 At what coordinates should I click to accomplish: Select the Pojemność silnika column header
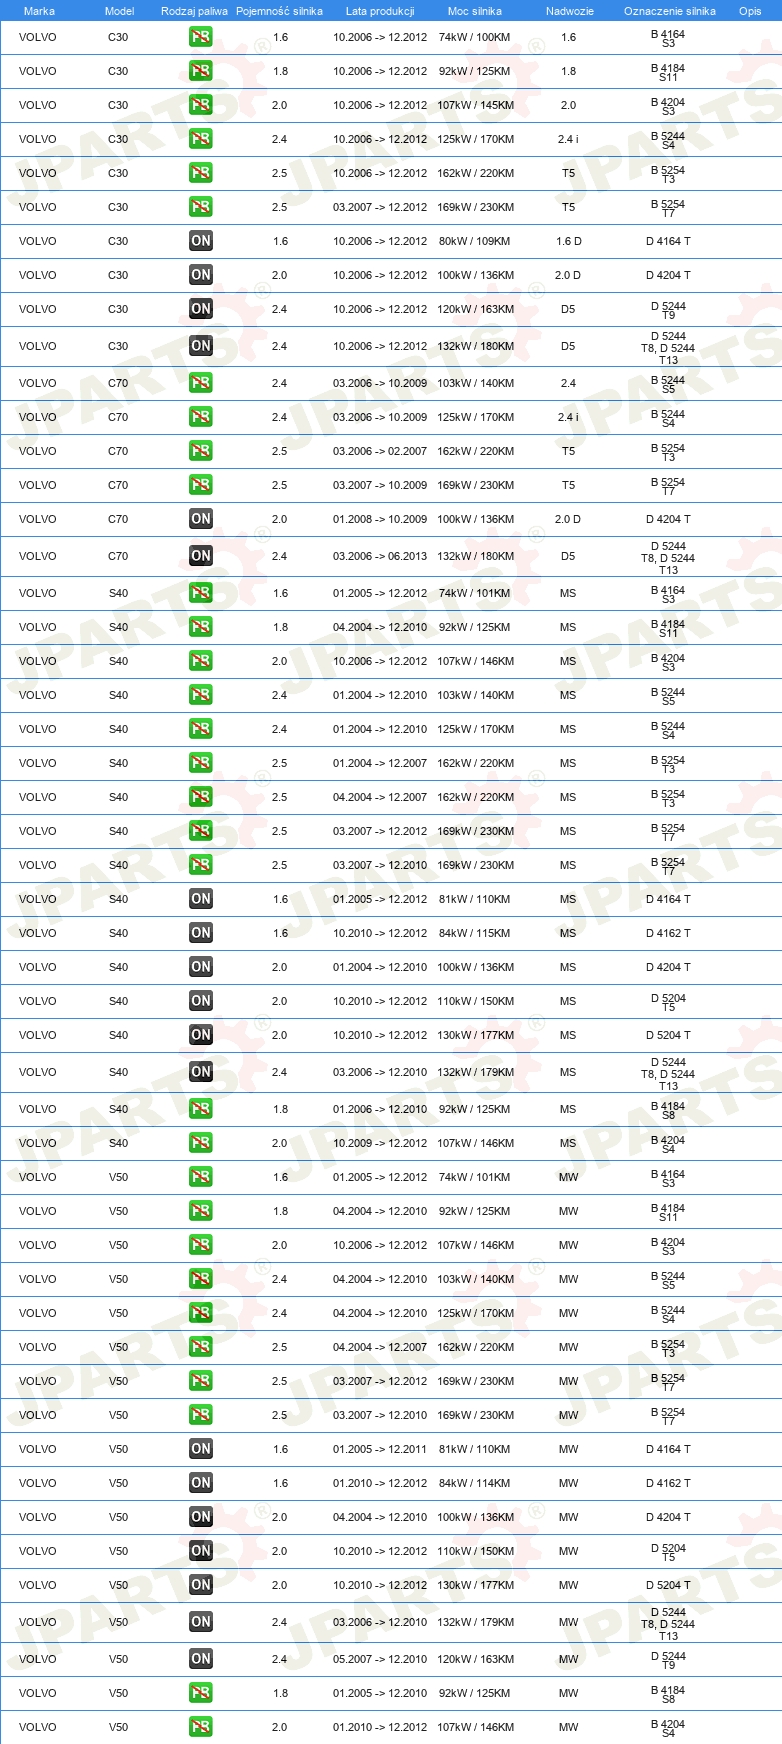(x=280, y=11)
